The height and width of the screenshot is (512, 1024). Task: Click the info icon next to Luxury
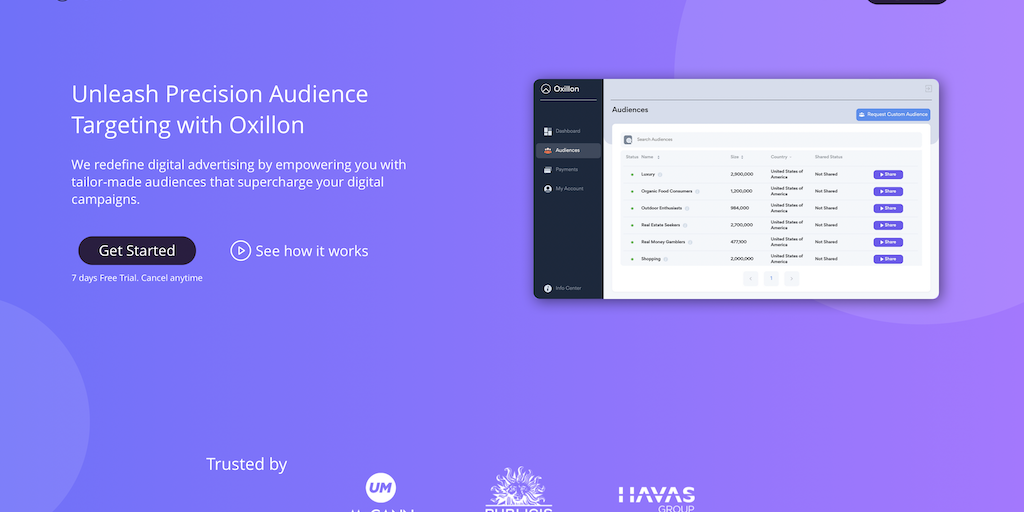[660, 174]
